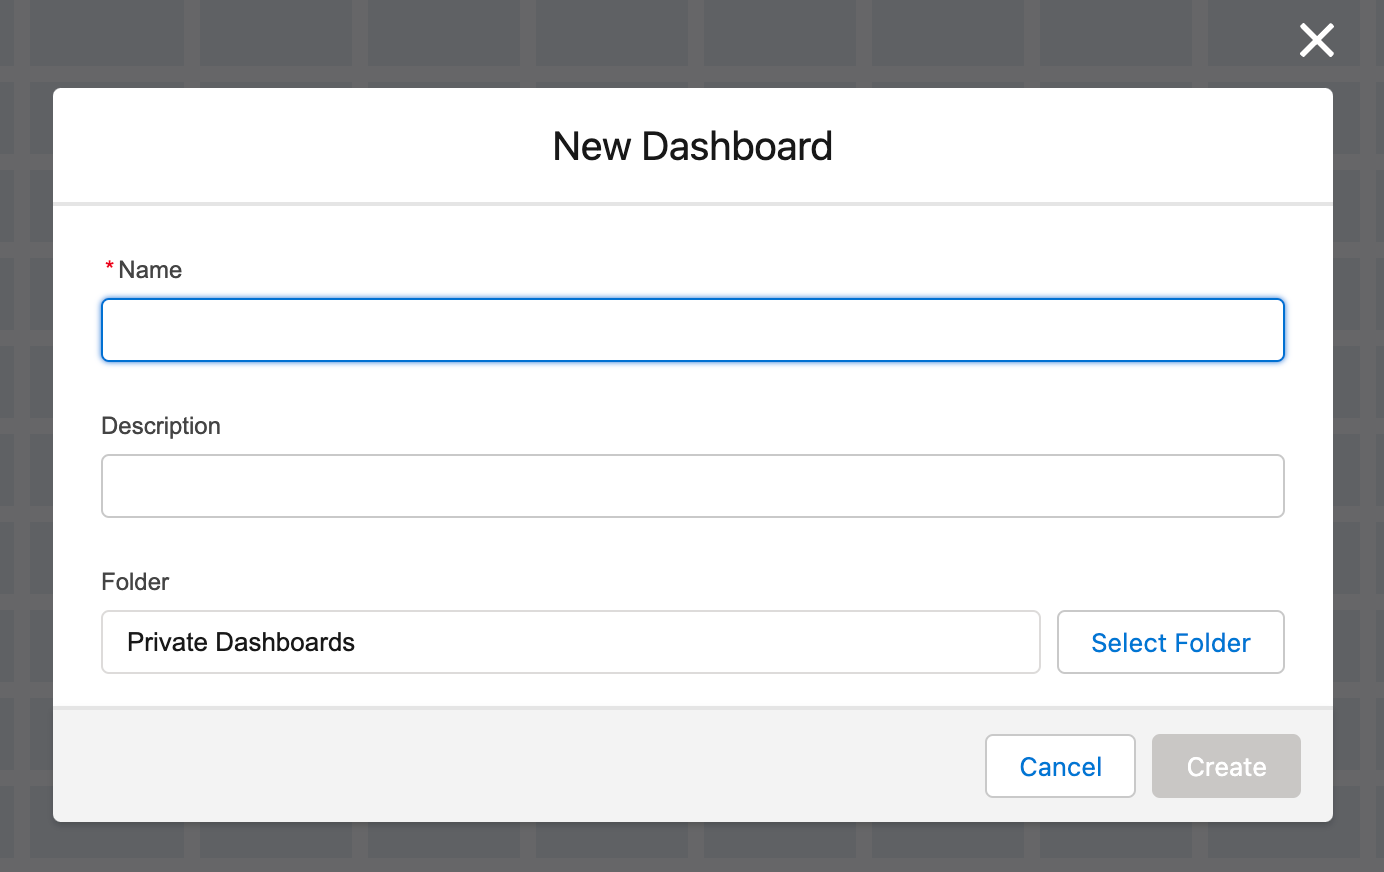Click the Description field label
This screenshot has height=872, width=1384.
pyautogui.click(x=161, y=426)
